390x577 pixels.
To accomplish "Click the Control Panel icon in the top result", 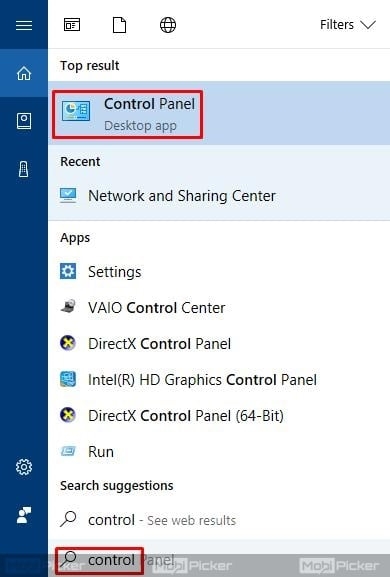I will pos(76,111).
